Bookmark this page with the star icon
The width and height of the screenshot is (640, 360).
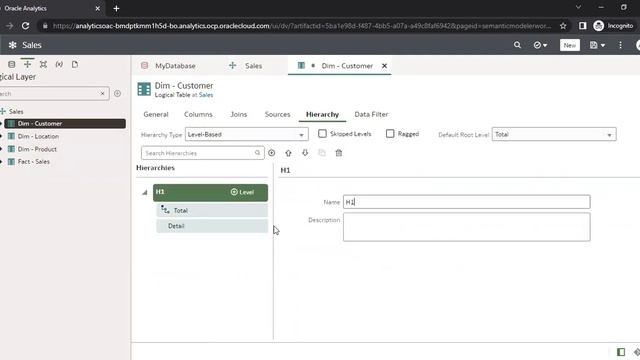pyautogui.click(x=563, y=26)
